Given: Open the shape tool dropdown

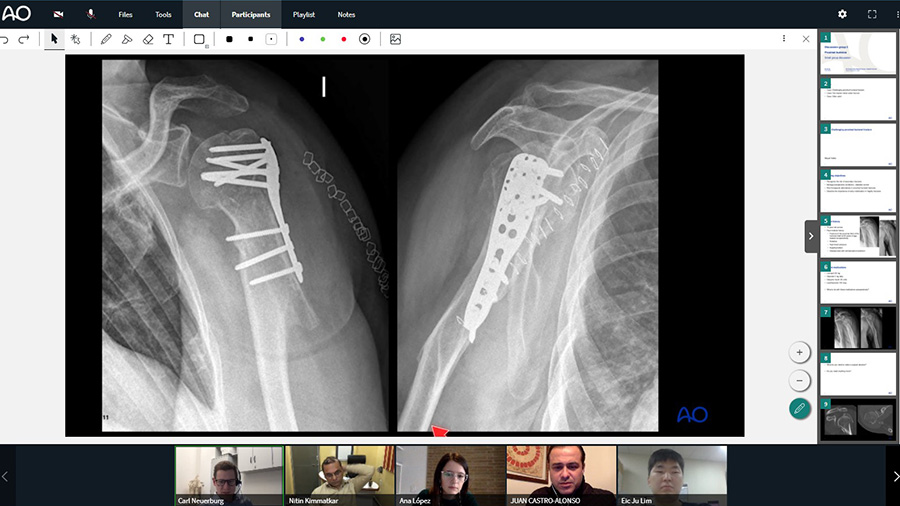Looking at the screenshot, I should point(199,40).
